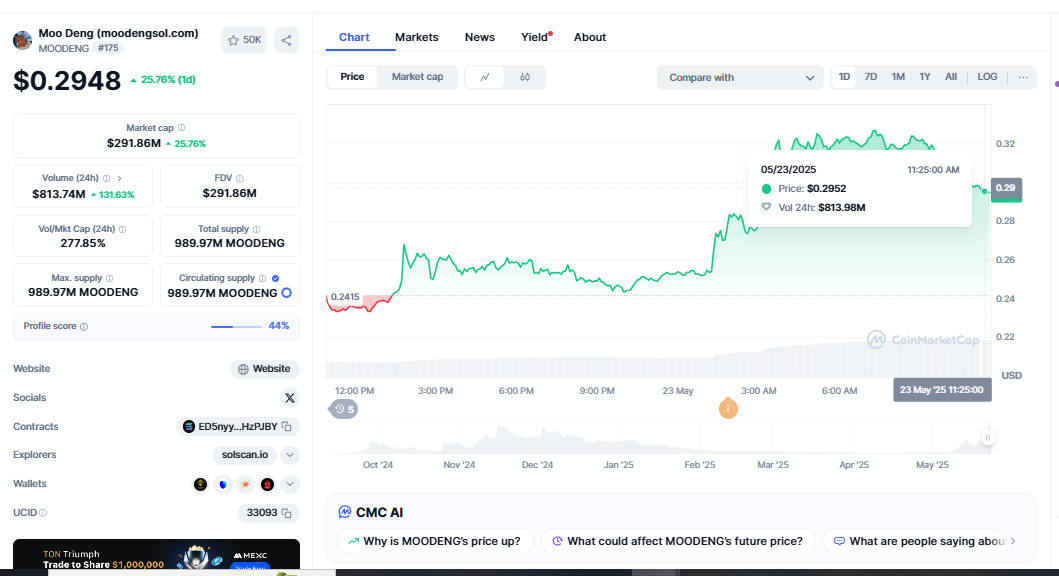Screen dimensions: 1059x576
Task: Click the $291.86M Market cap value
Action: 134,143
